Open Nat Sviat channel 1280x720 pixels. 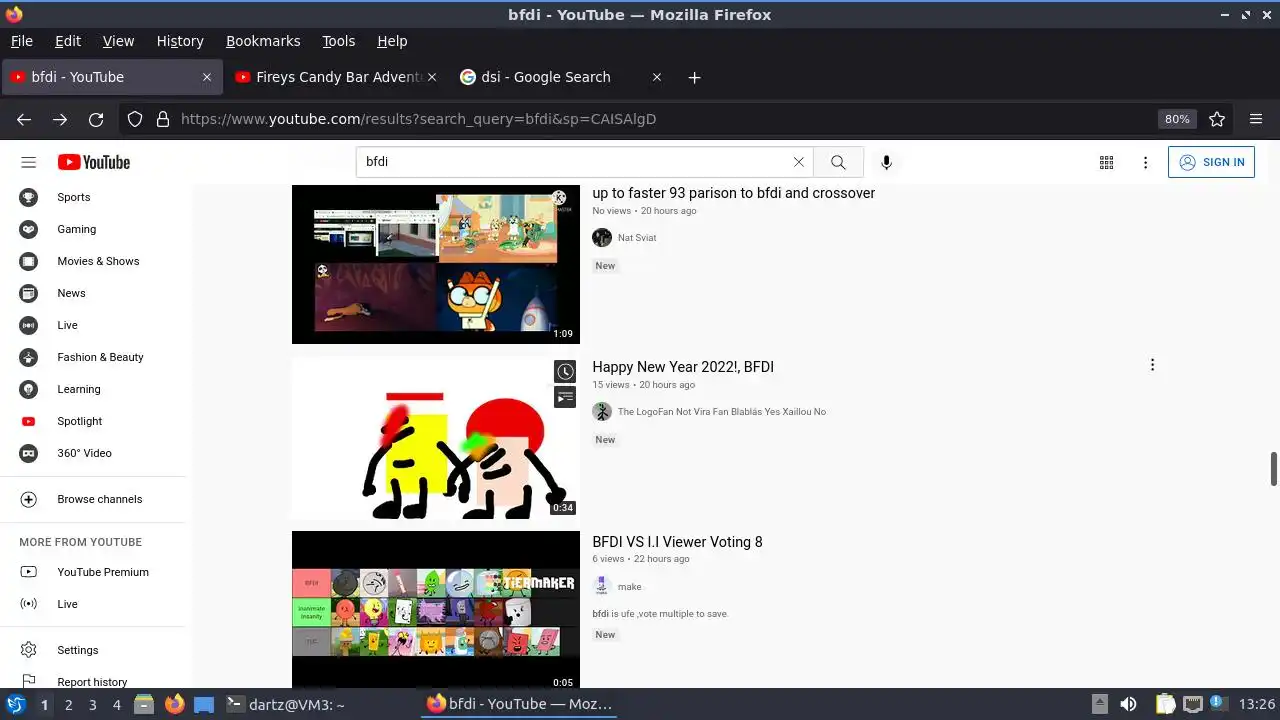click(x=637, y=238)
